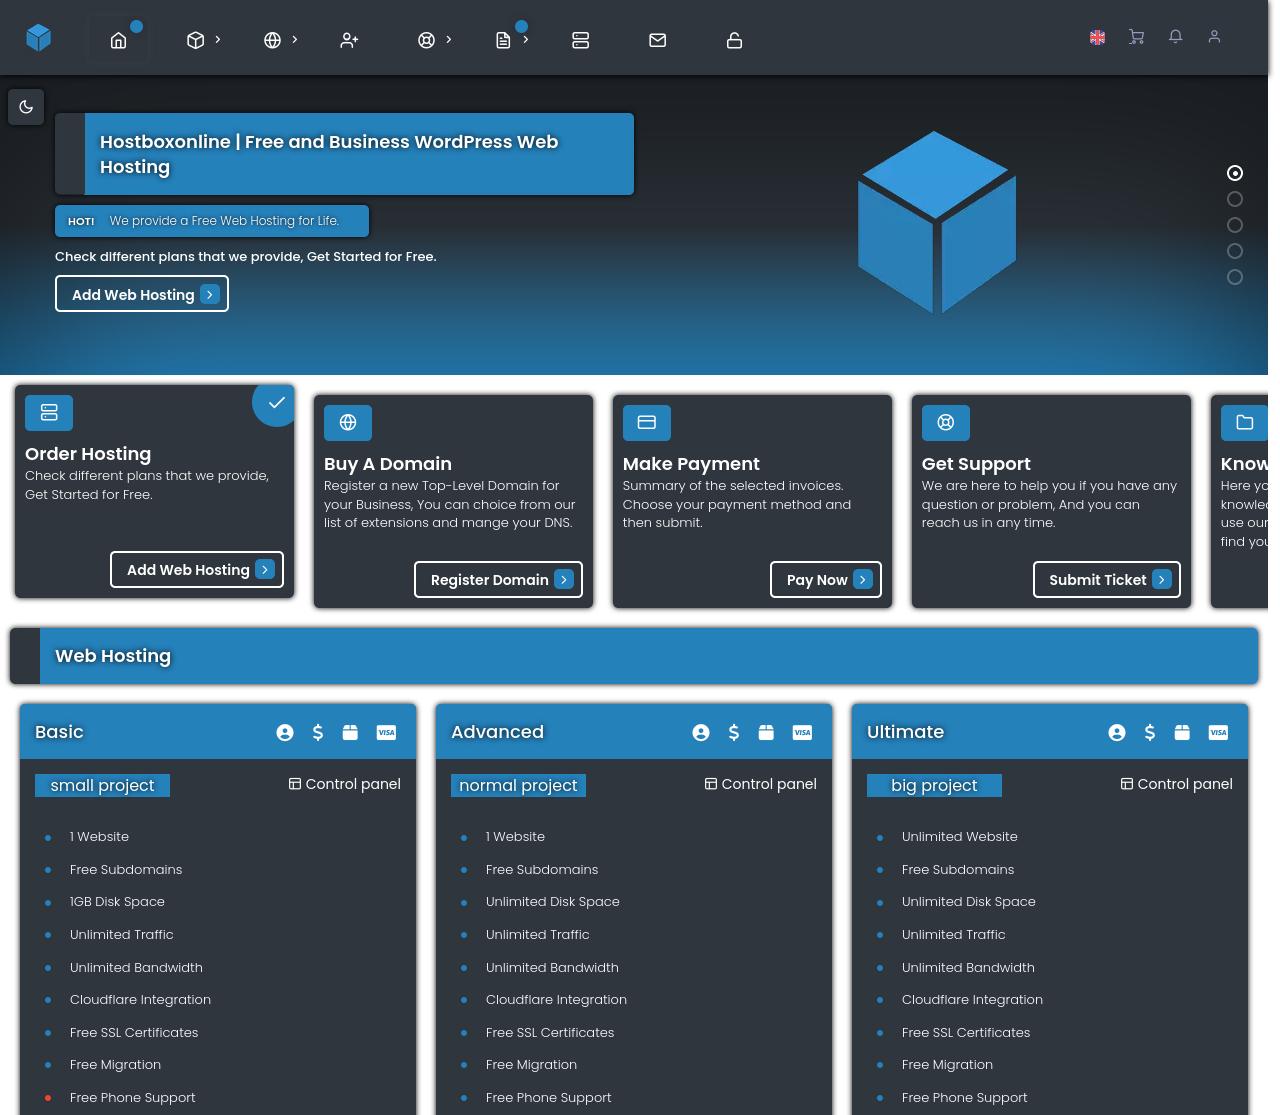Click the dollar icon in Ultimate plan header

pos(1150,733)
